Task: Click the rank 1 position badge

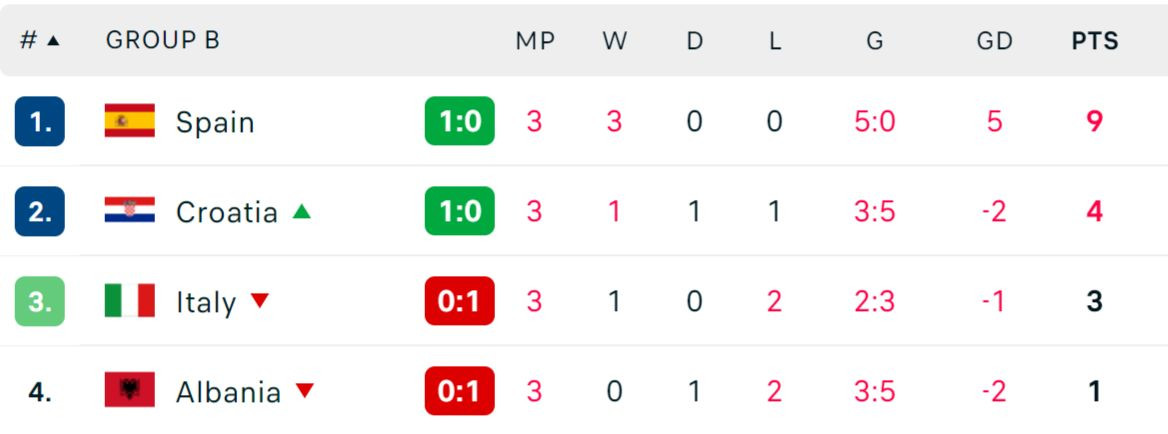Action: click(40, 122)
